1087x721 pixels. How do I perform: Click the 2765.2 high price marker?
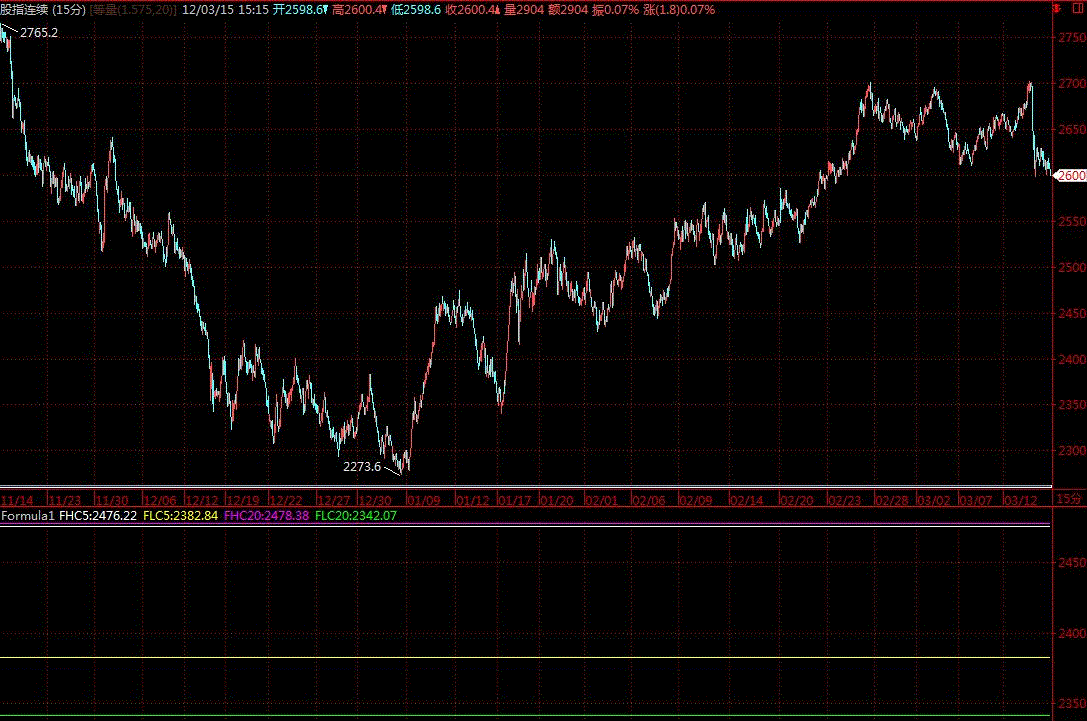39,33
